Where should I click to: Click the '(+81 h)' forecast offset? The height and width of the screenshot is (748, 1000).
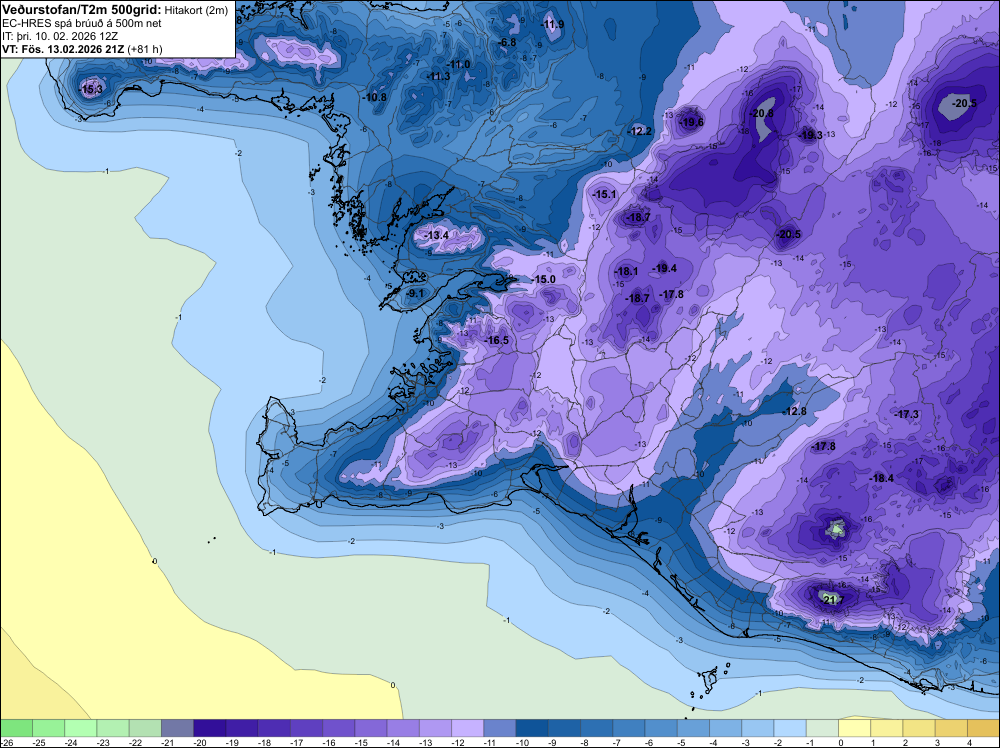pos(145,49)
